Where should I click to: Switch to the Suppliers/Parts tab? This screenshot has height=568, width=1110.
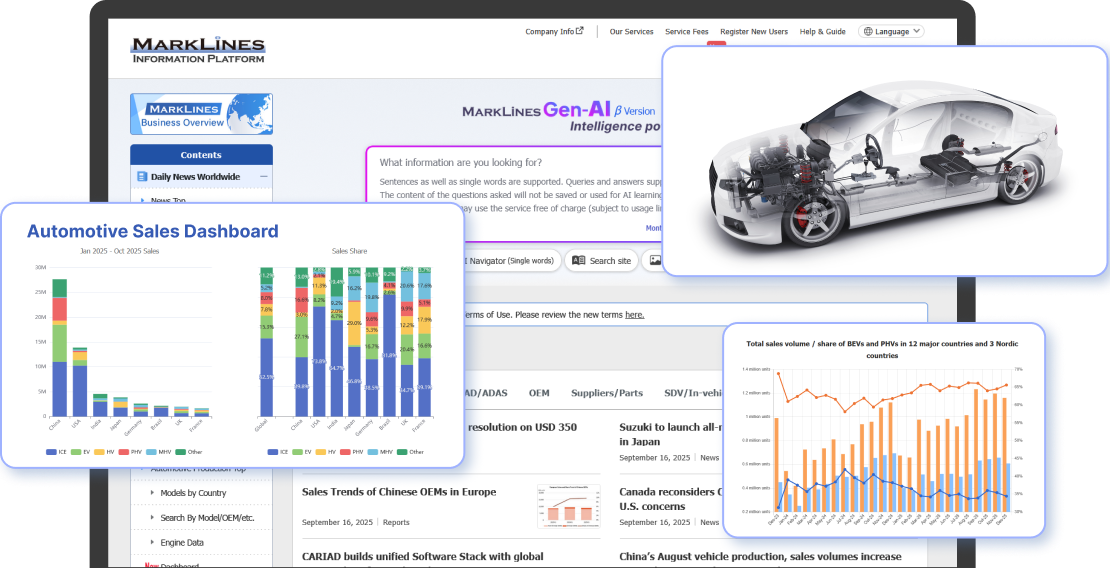(x=606, y=393)
